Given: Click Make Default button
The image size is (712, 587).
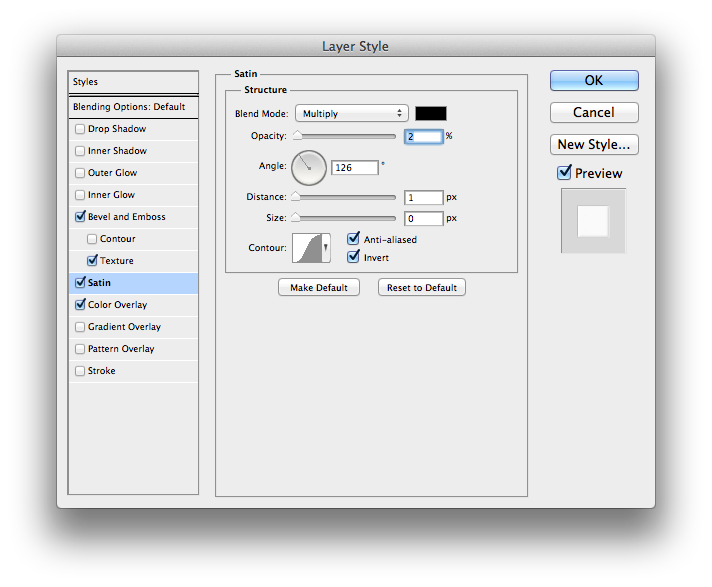Looking at the screenshot, I should click(319, 287).
